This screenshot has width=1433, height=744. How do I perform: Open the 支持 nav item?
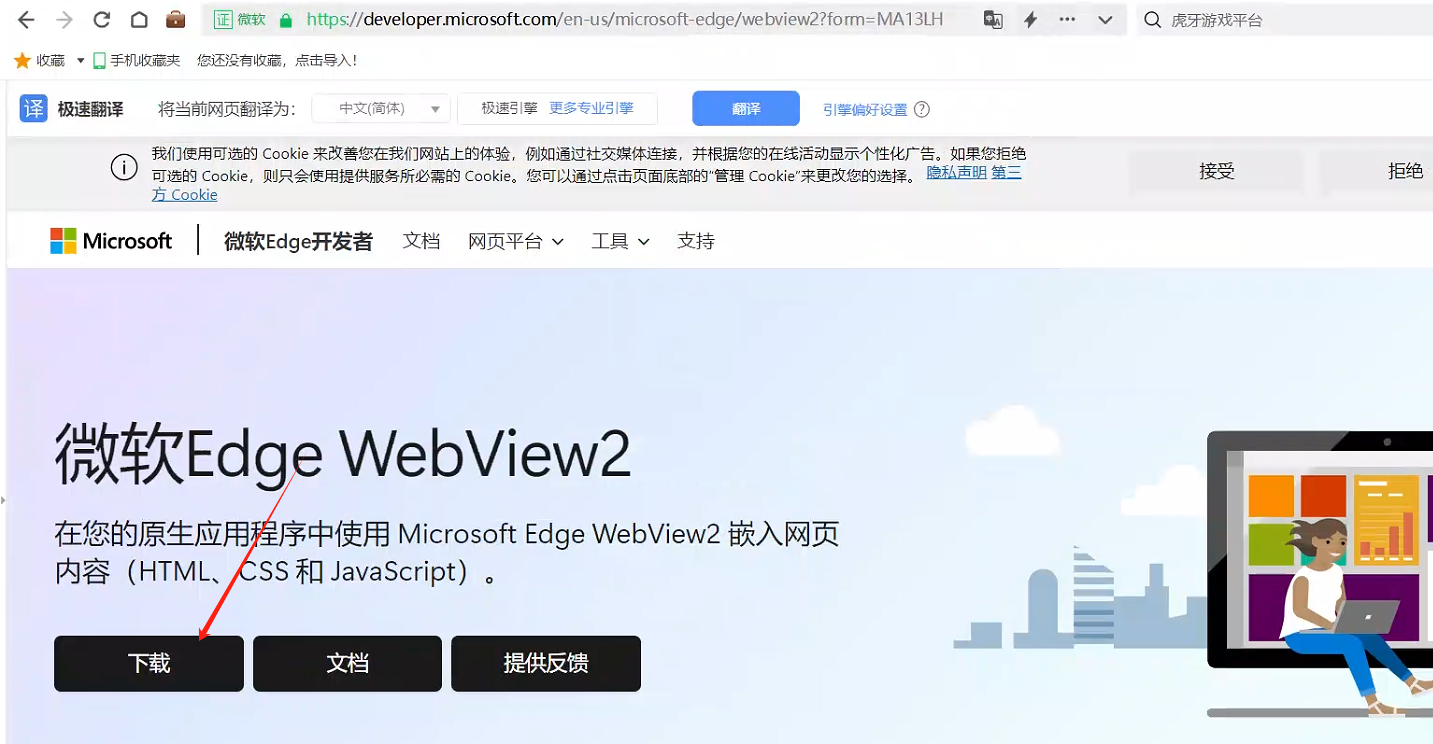[x=696, y=241]
